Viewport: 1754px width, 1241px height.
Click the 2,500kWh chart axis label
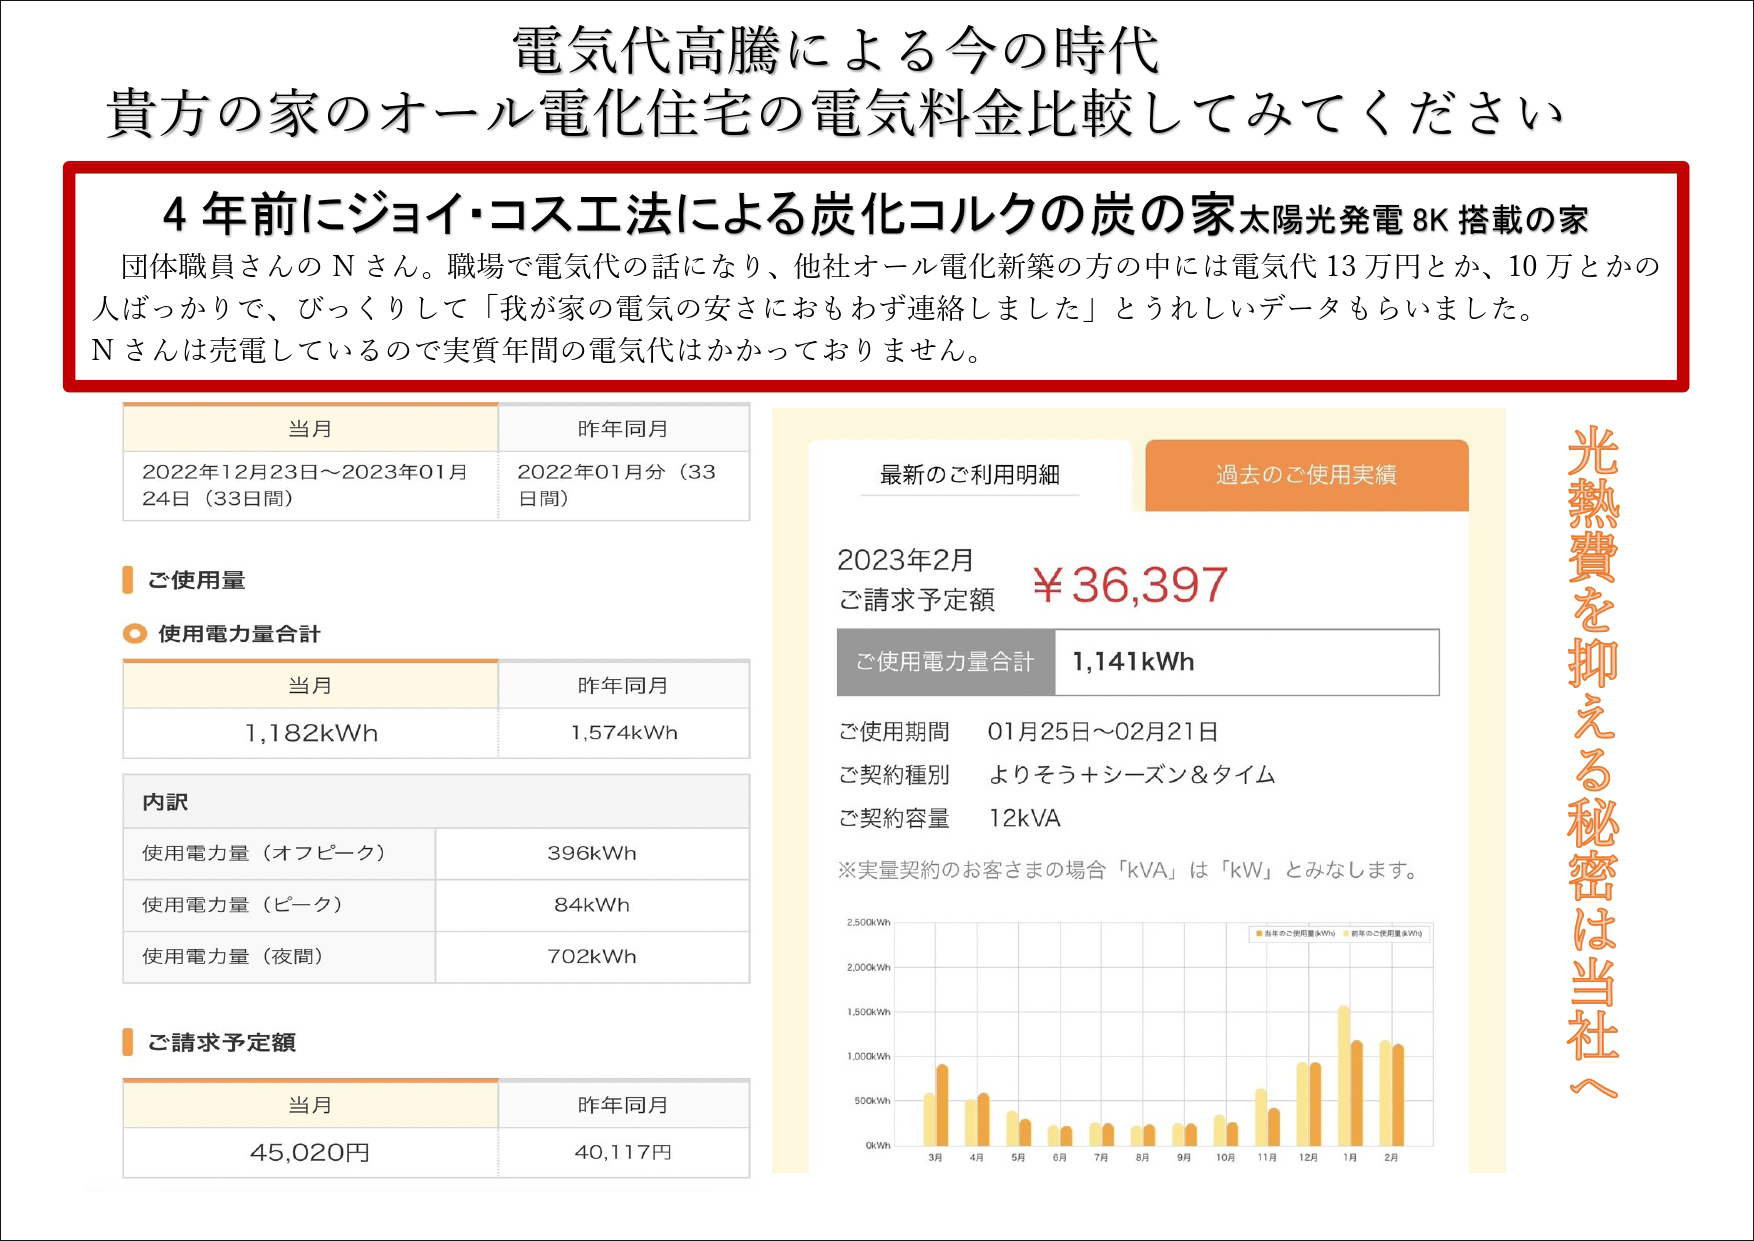tap(868, 922)
